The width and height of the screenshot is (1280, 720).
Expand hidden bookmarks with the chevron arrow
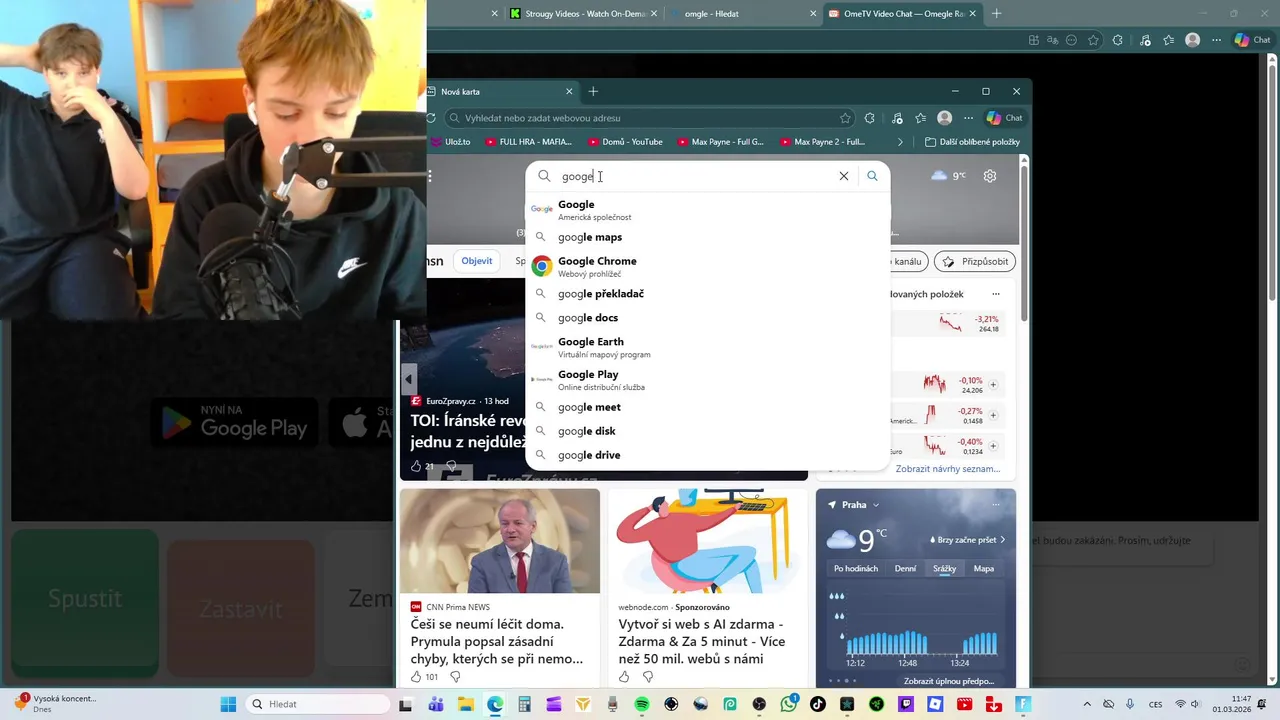tap(900, 142)
